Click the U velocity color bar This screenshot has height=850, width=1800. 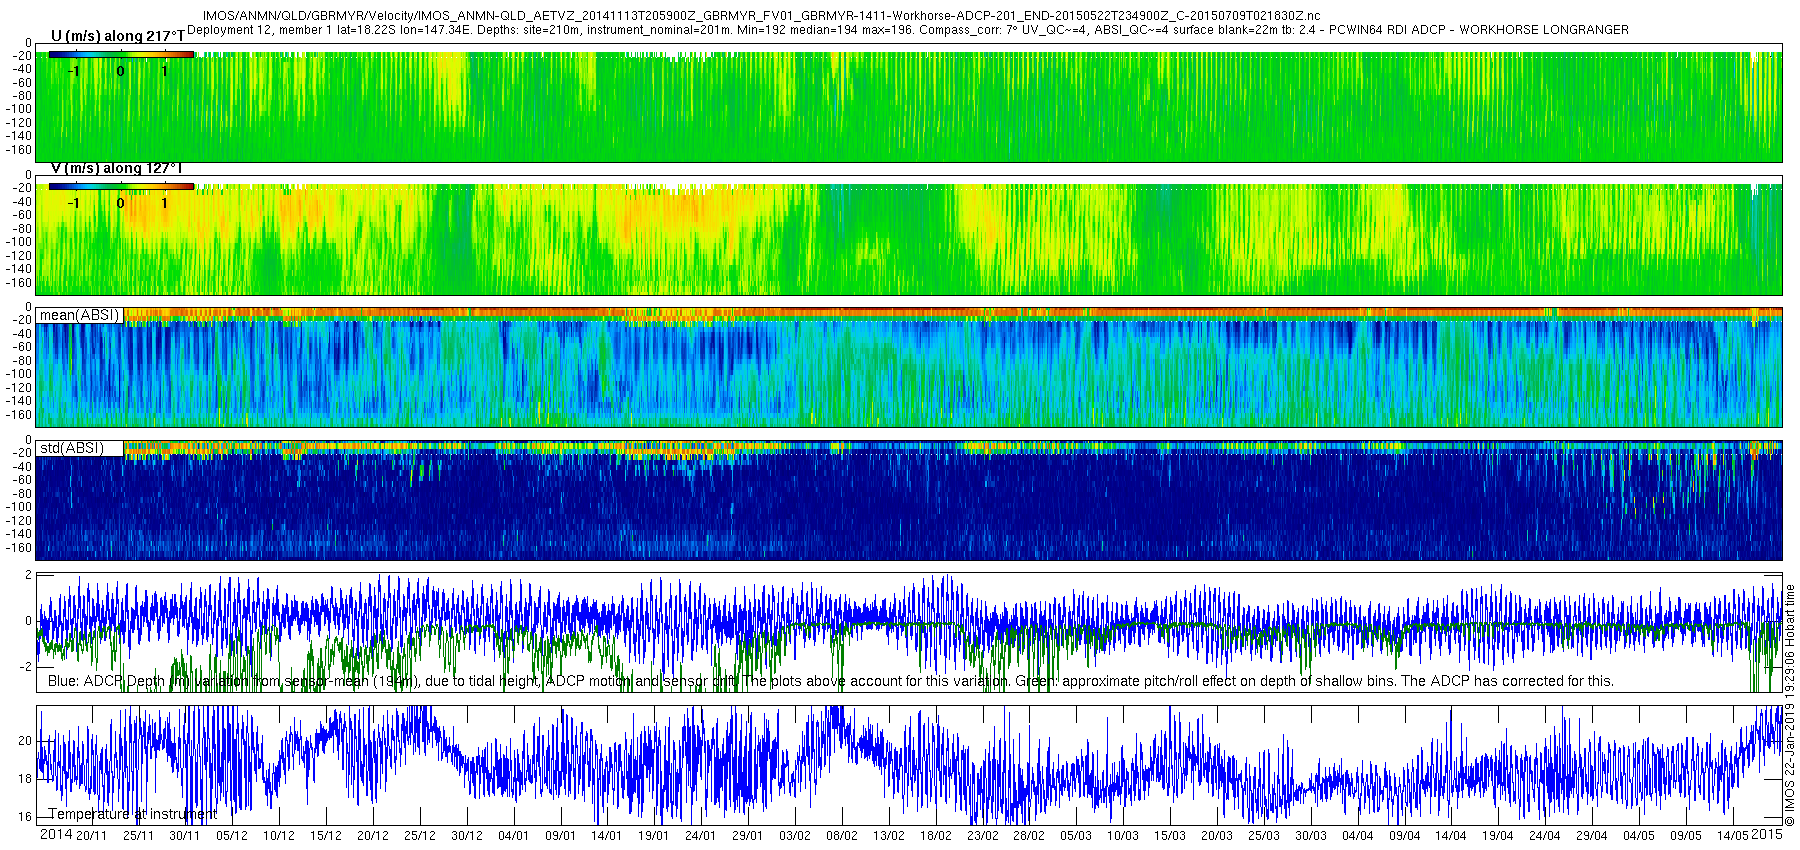click(121, 54)
